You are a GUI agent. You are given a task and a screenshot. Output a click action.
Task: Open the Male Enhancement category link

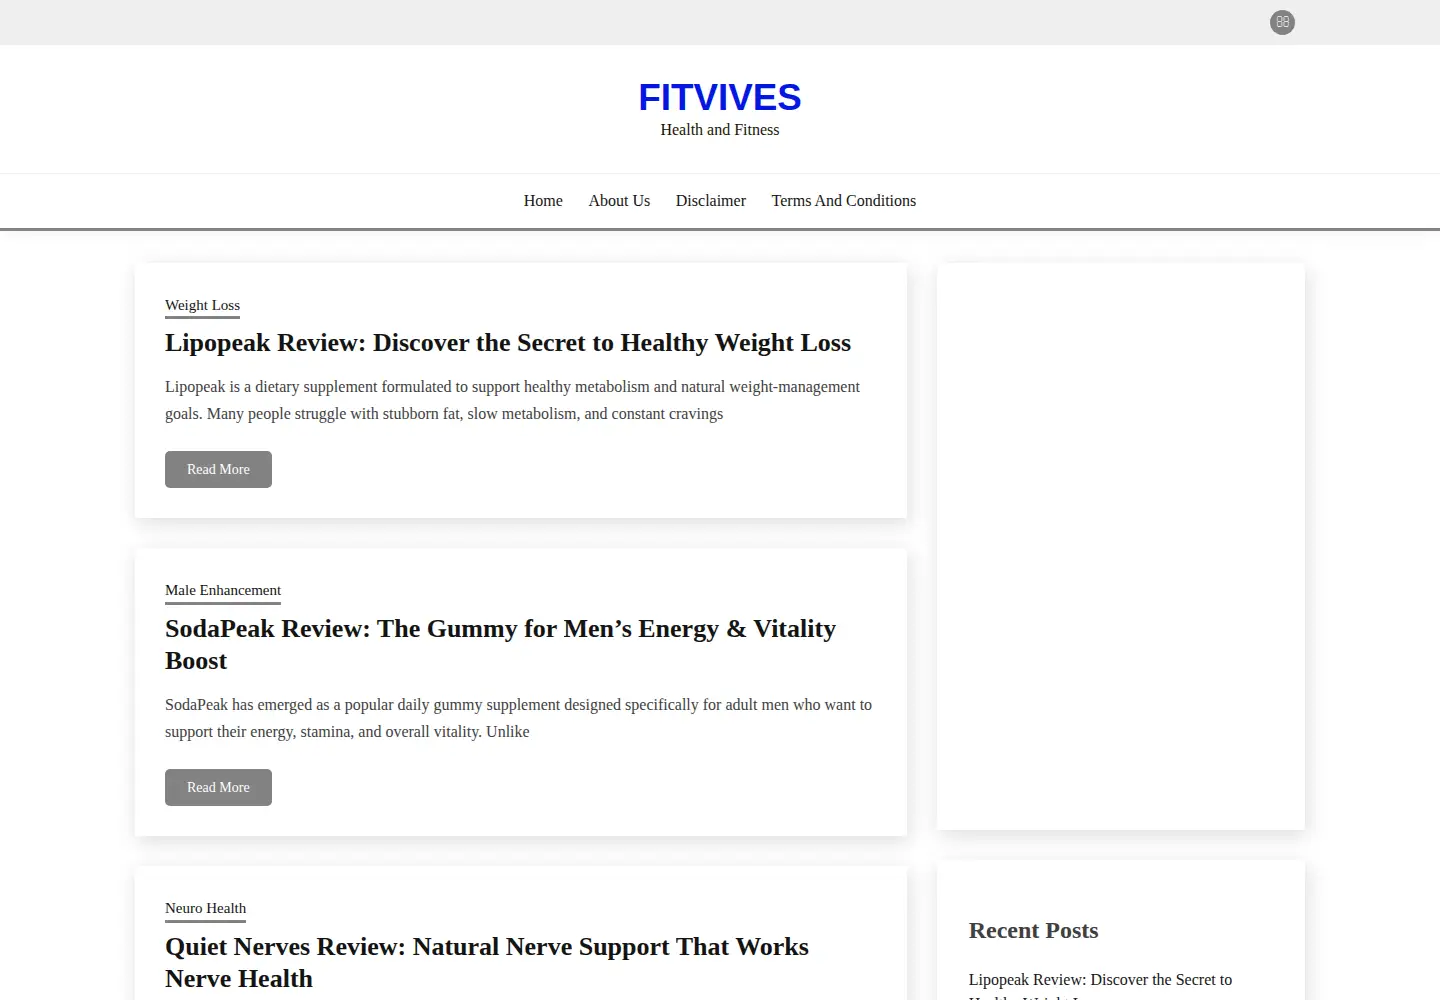tap(223, 591)
